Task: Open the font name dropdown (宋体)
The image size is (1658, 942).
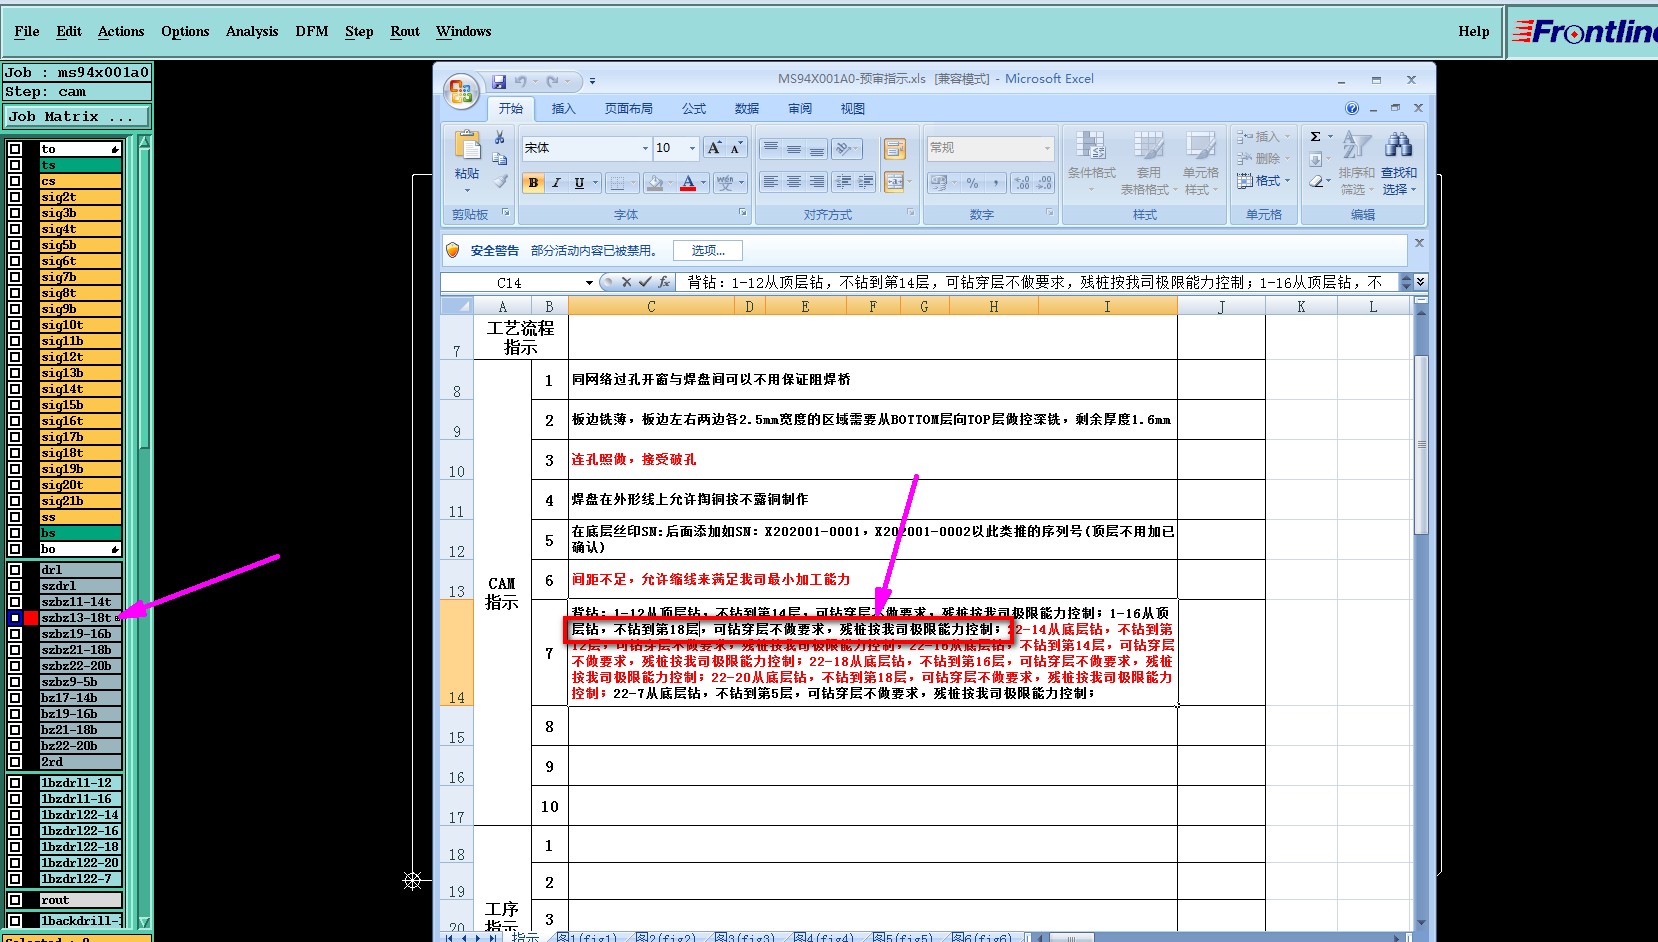Action: pyautogui.click(x=645, y=148)
